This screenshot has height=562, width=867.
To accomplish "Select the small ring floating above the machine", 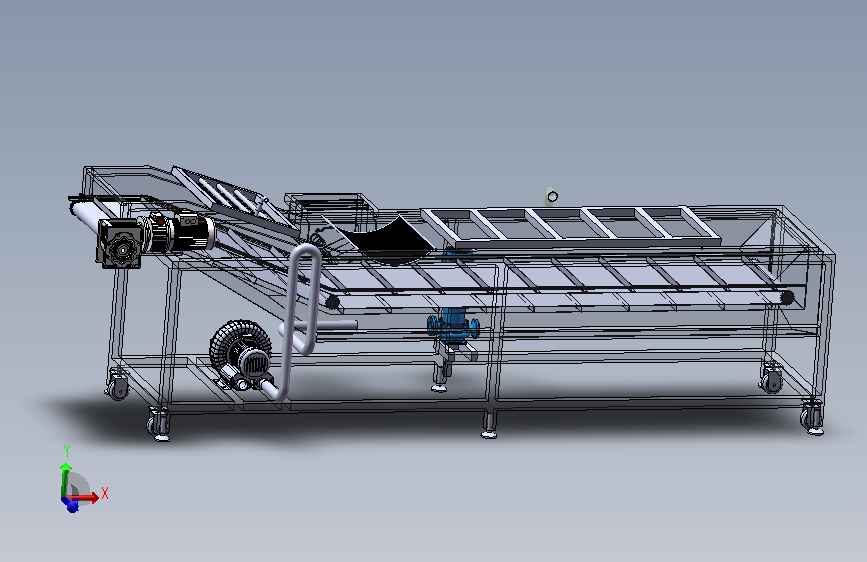I will coord(552,196).
